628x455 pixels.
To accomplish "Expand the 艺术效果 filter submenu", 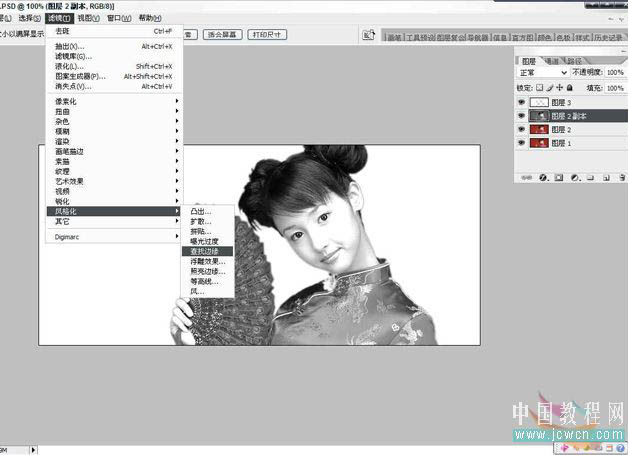I will [114, 181].
